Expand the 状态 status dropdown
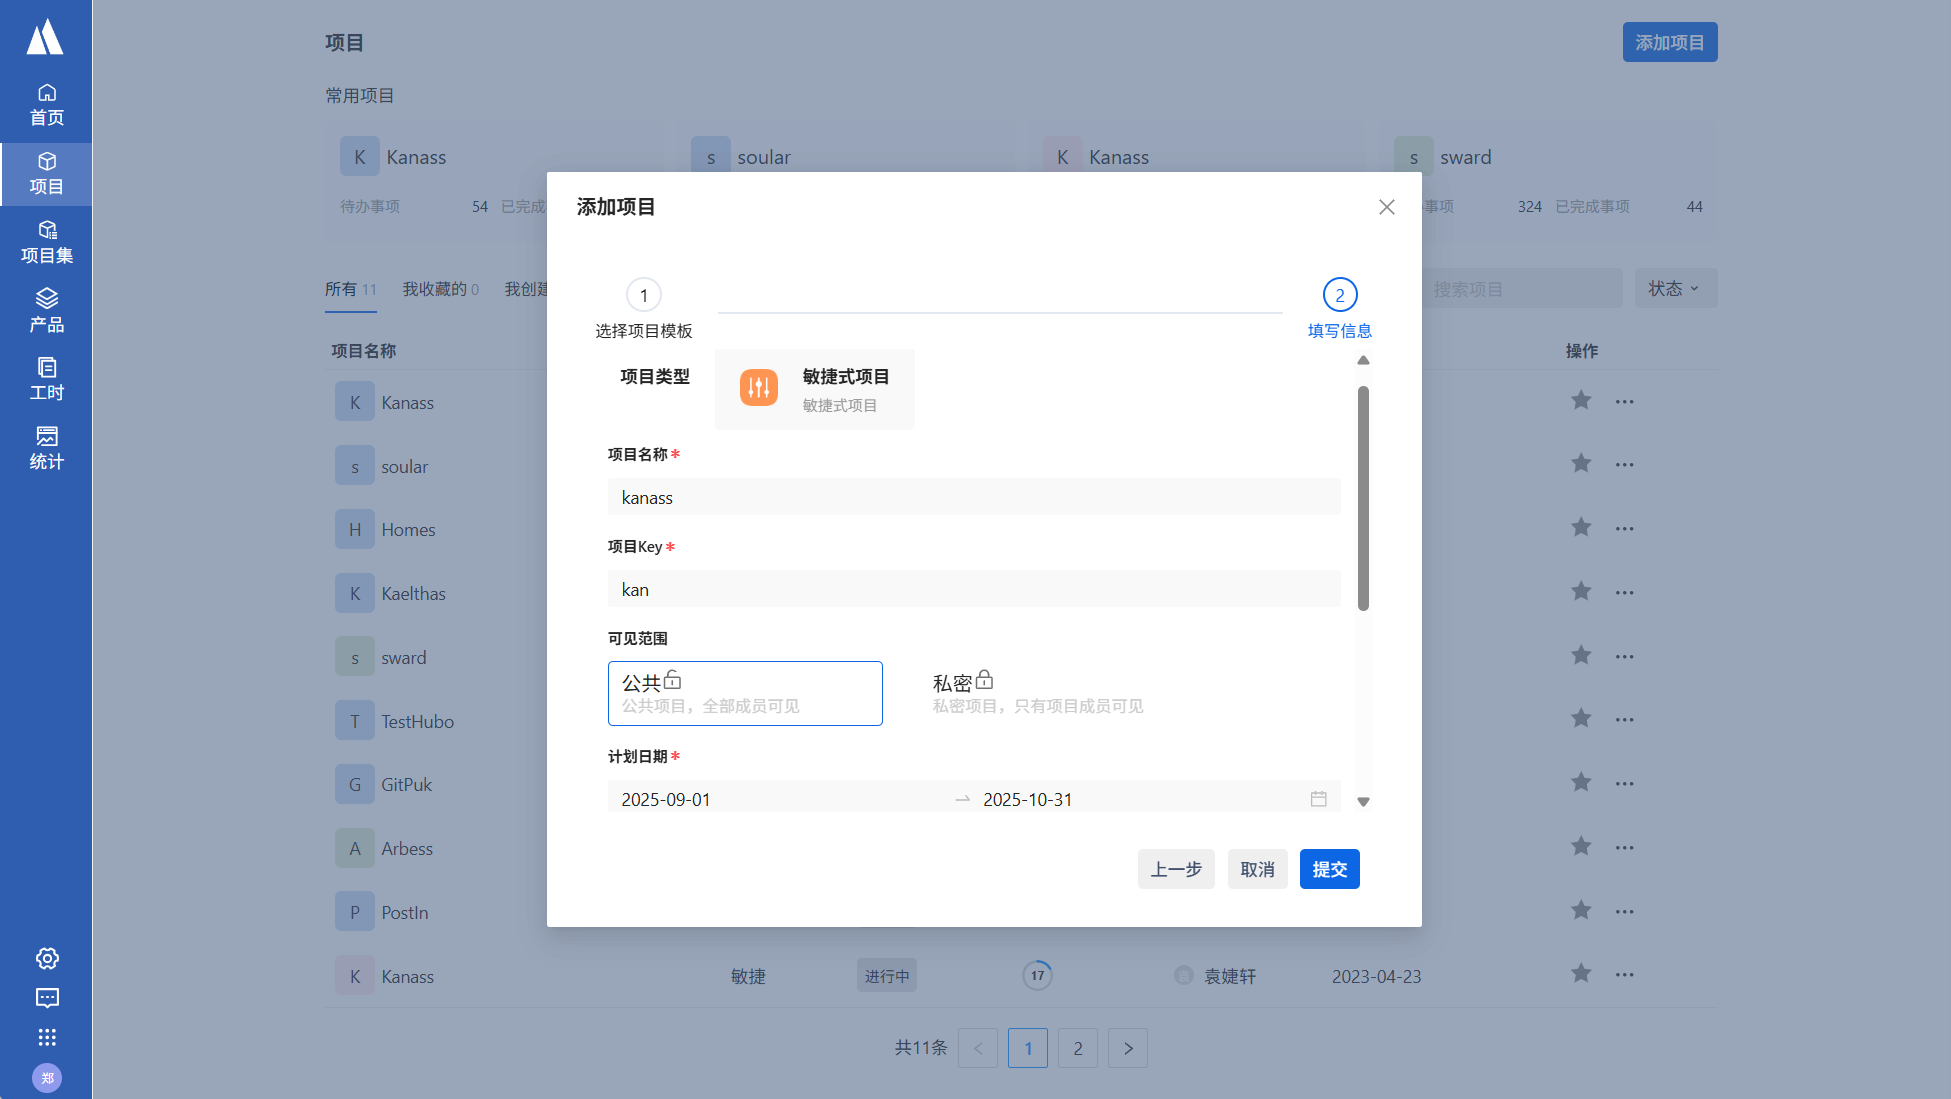Image resolution: width=1951 pixels, height=1099 pixels. [1675, 288]
